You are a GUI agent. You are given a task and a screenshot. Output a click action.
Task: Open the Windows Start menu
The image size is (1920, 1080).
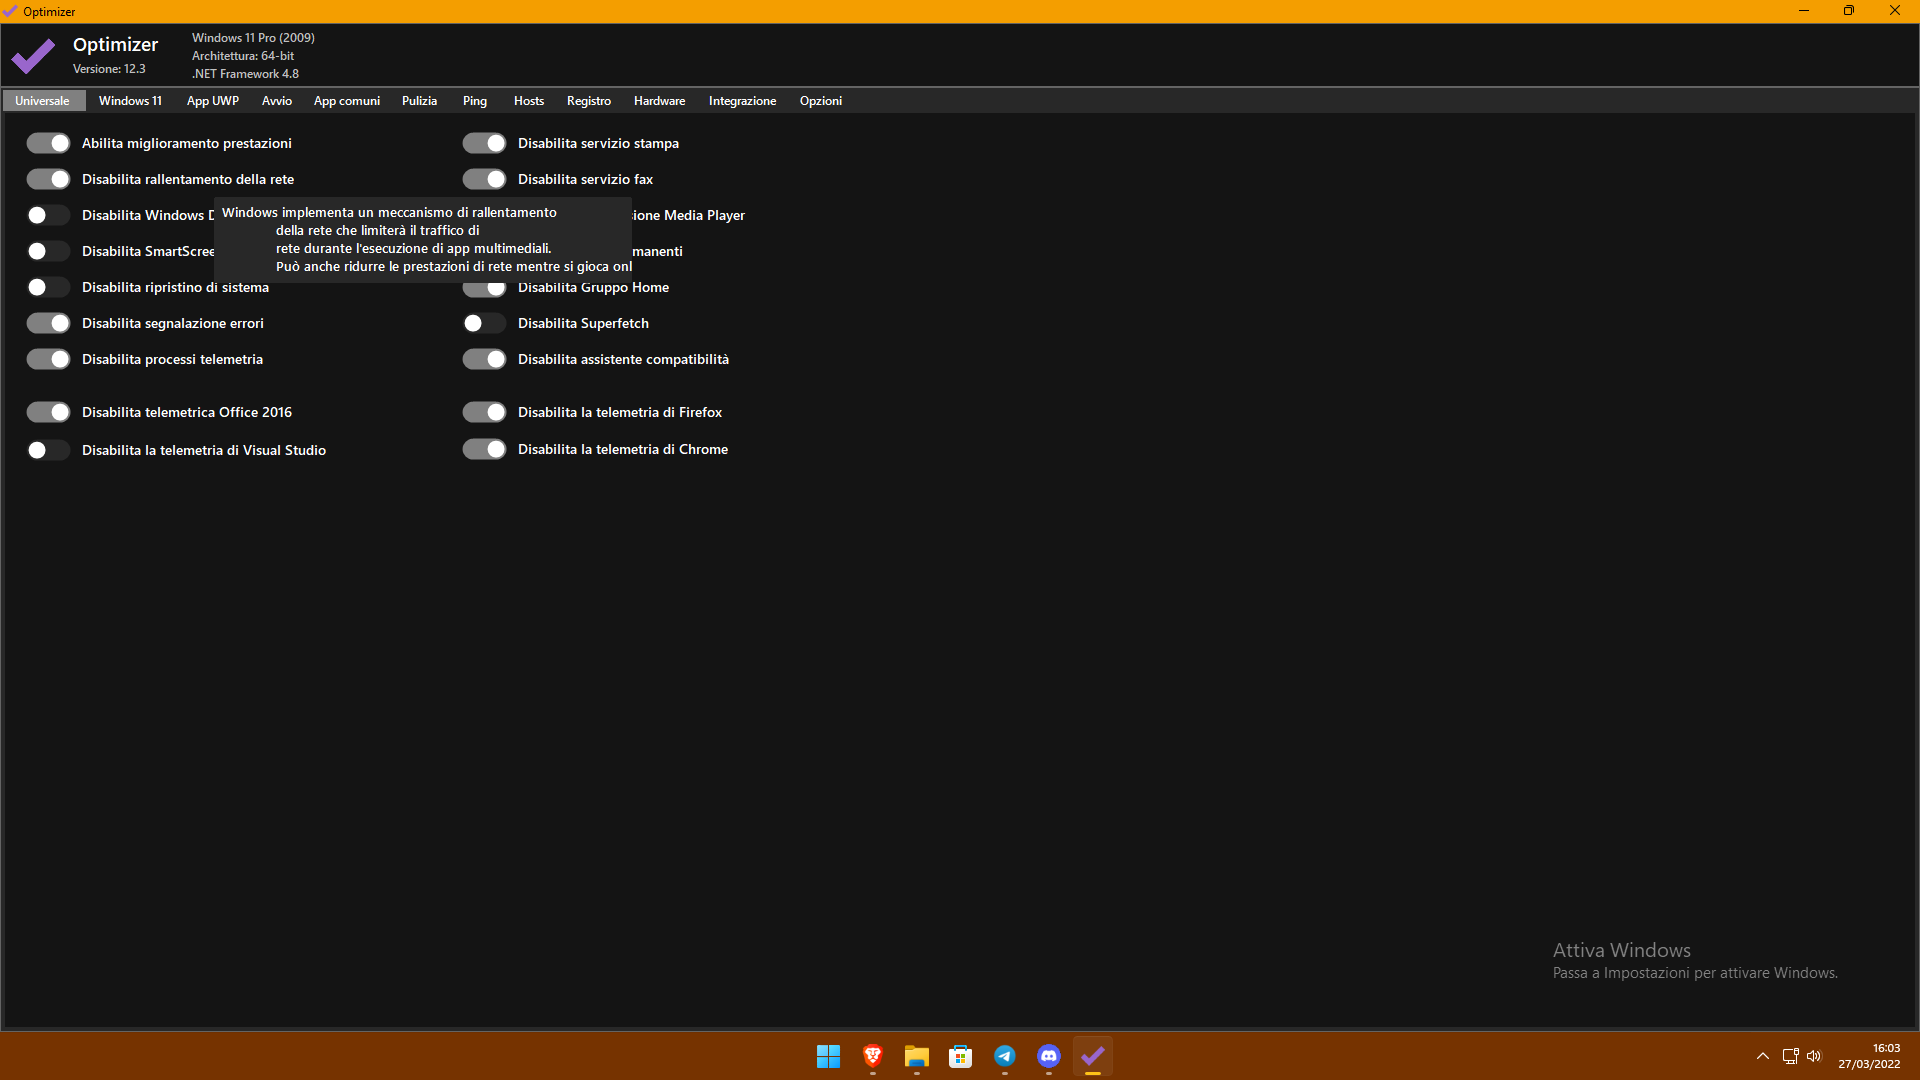[x=827, y=1056]
